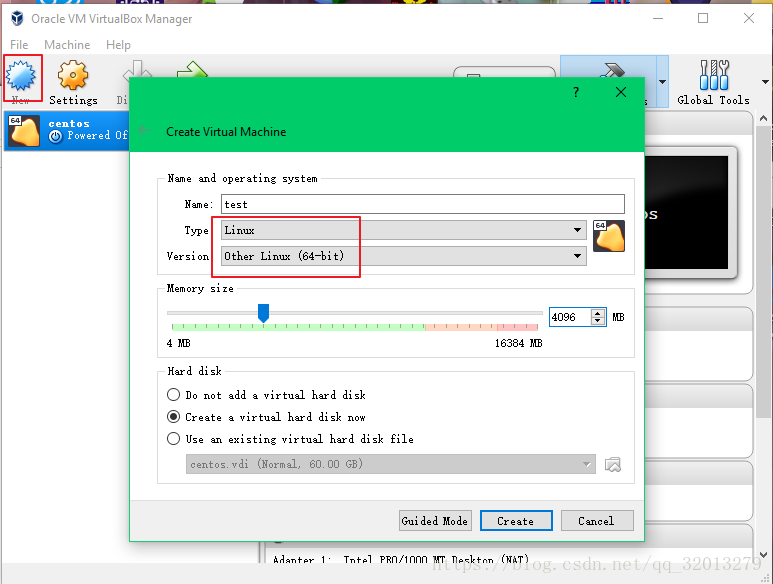Click the centos 64-bit OS icon in list
The height and width of the screenshot is (584, 773).
point(24,131)
